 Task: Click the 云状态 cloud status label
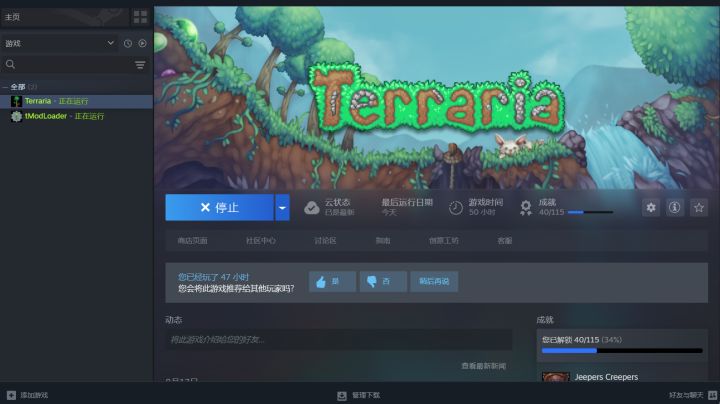338,202
